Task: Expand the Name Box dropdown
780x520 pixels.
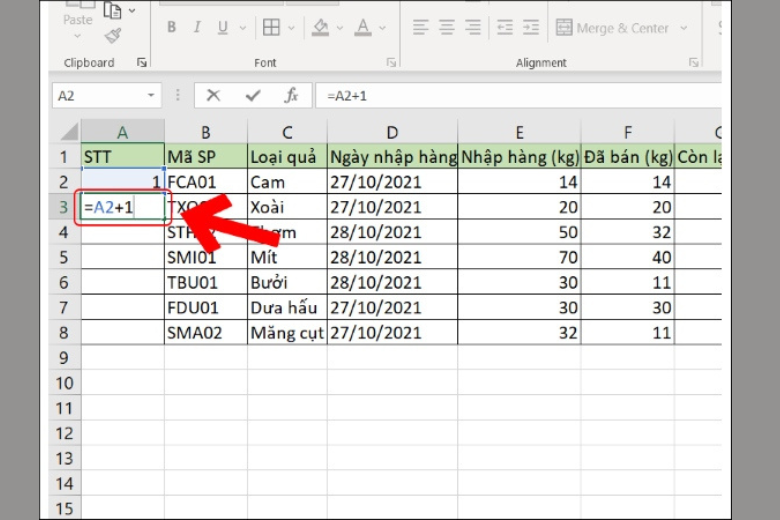Action: (151, 96)
